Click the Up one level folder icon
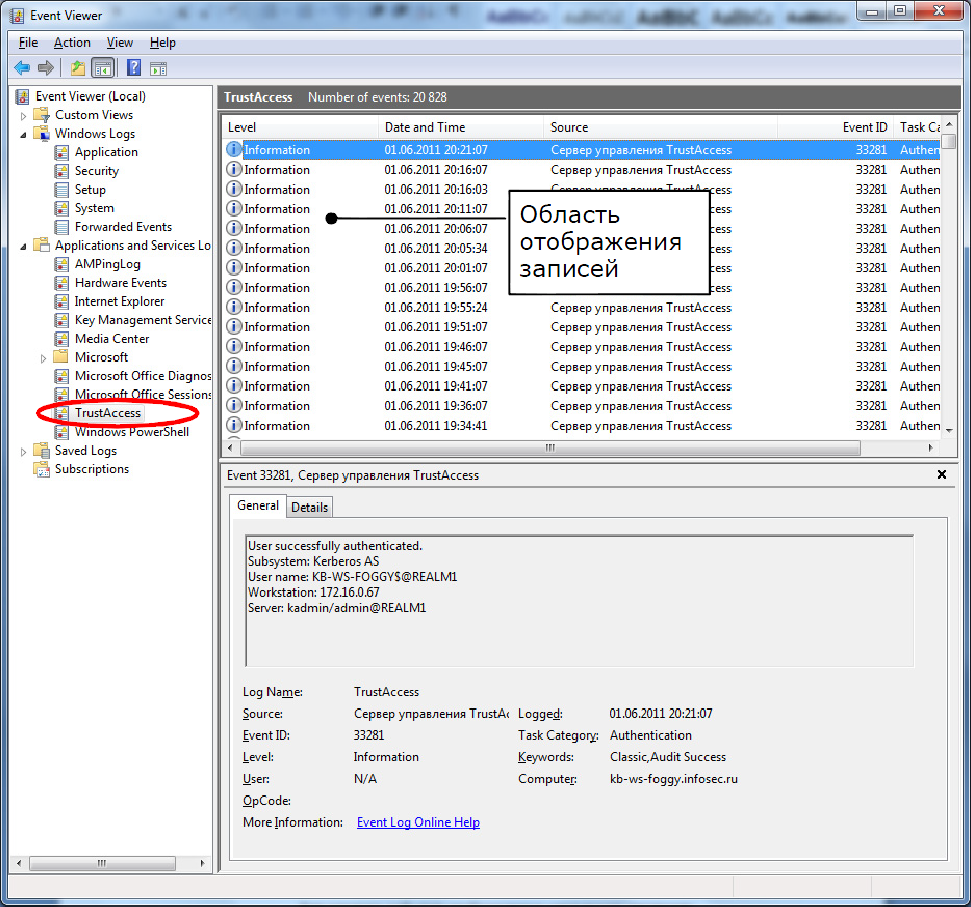Image resolution: width=971 pixels, height=907 pixels. coord(77,67)
